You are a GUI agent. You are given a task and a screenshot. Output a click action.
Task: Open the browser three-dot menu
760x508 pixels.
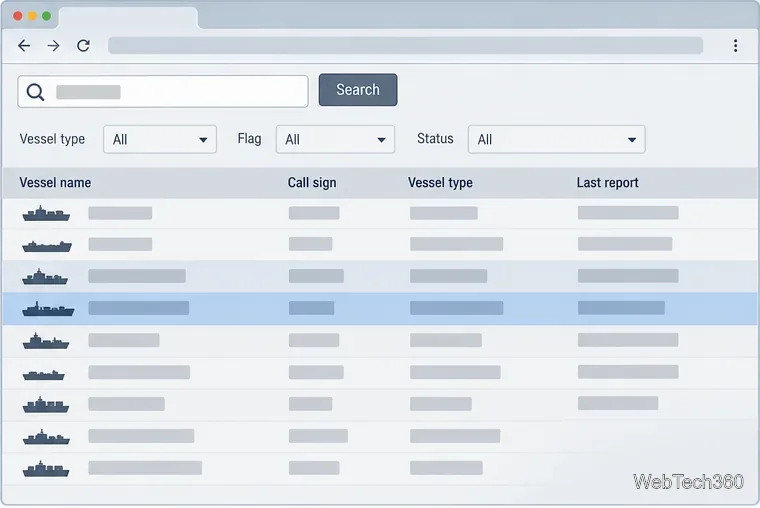pos(735,46)
